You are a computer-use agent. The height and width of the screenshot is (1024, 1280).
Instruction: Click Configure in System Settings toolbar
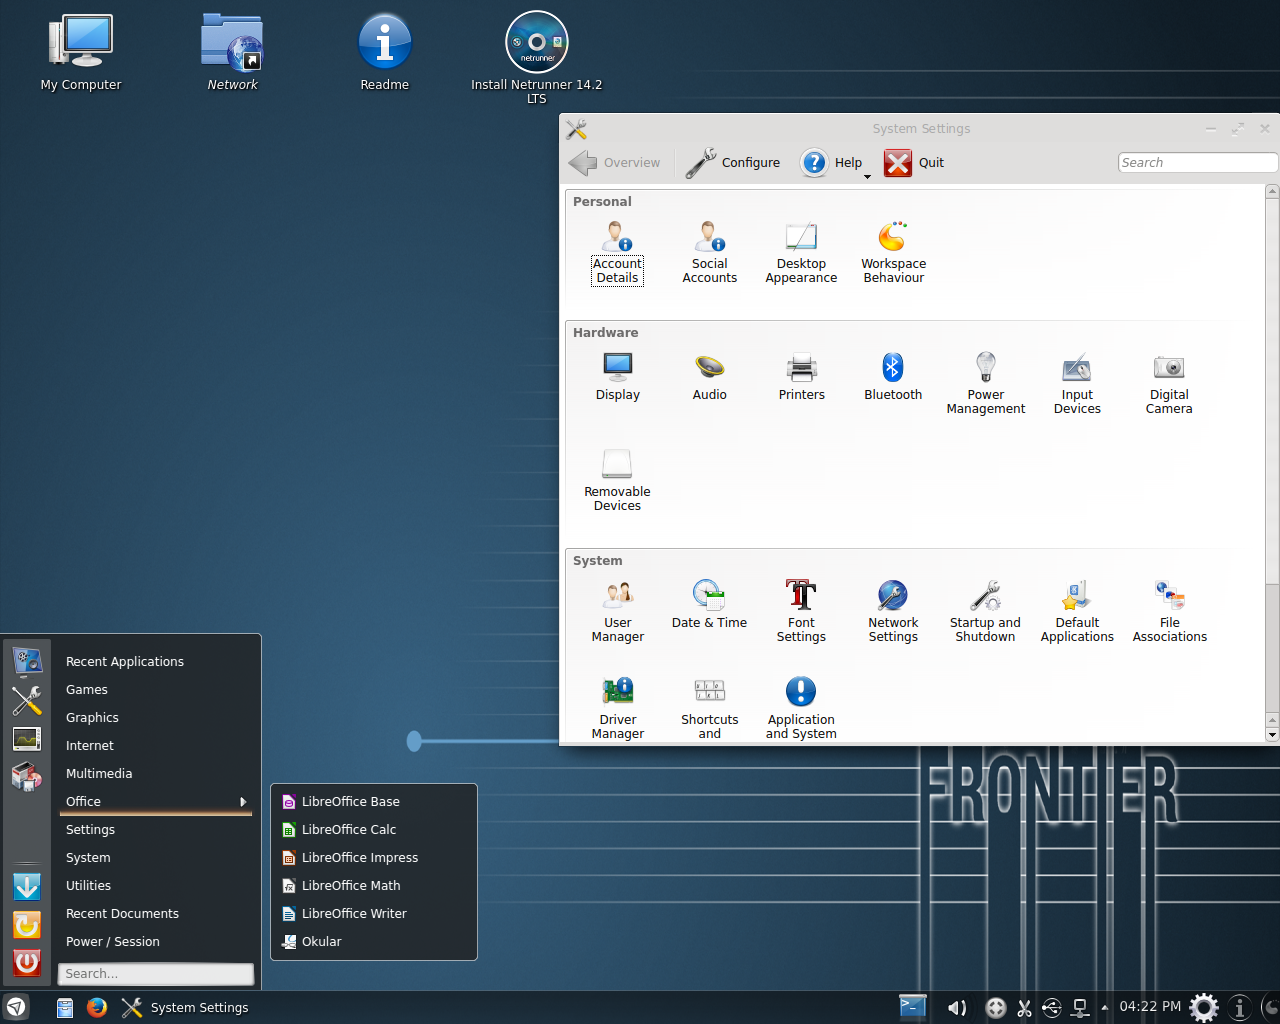pyautogui.click(x=733, y=163)
